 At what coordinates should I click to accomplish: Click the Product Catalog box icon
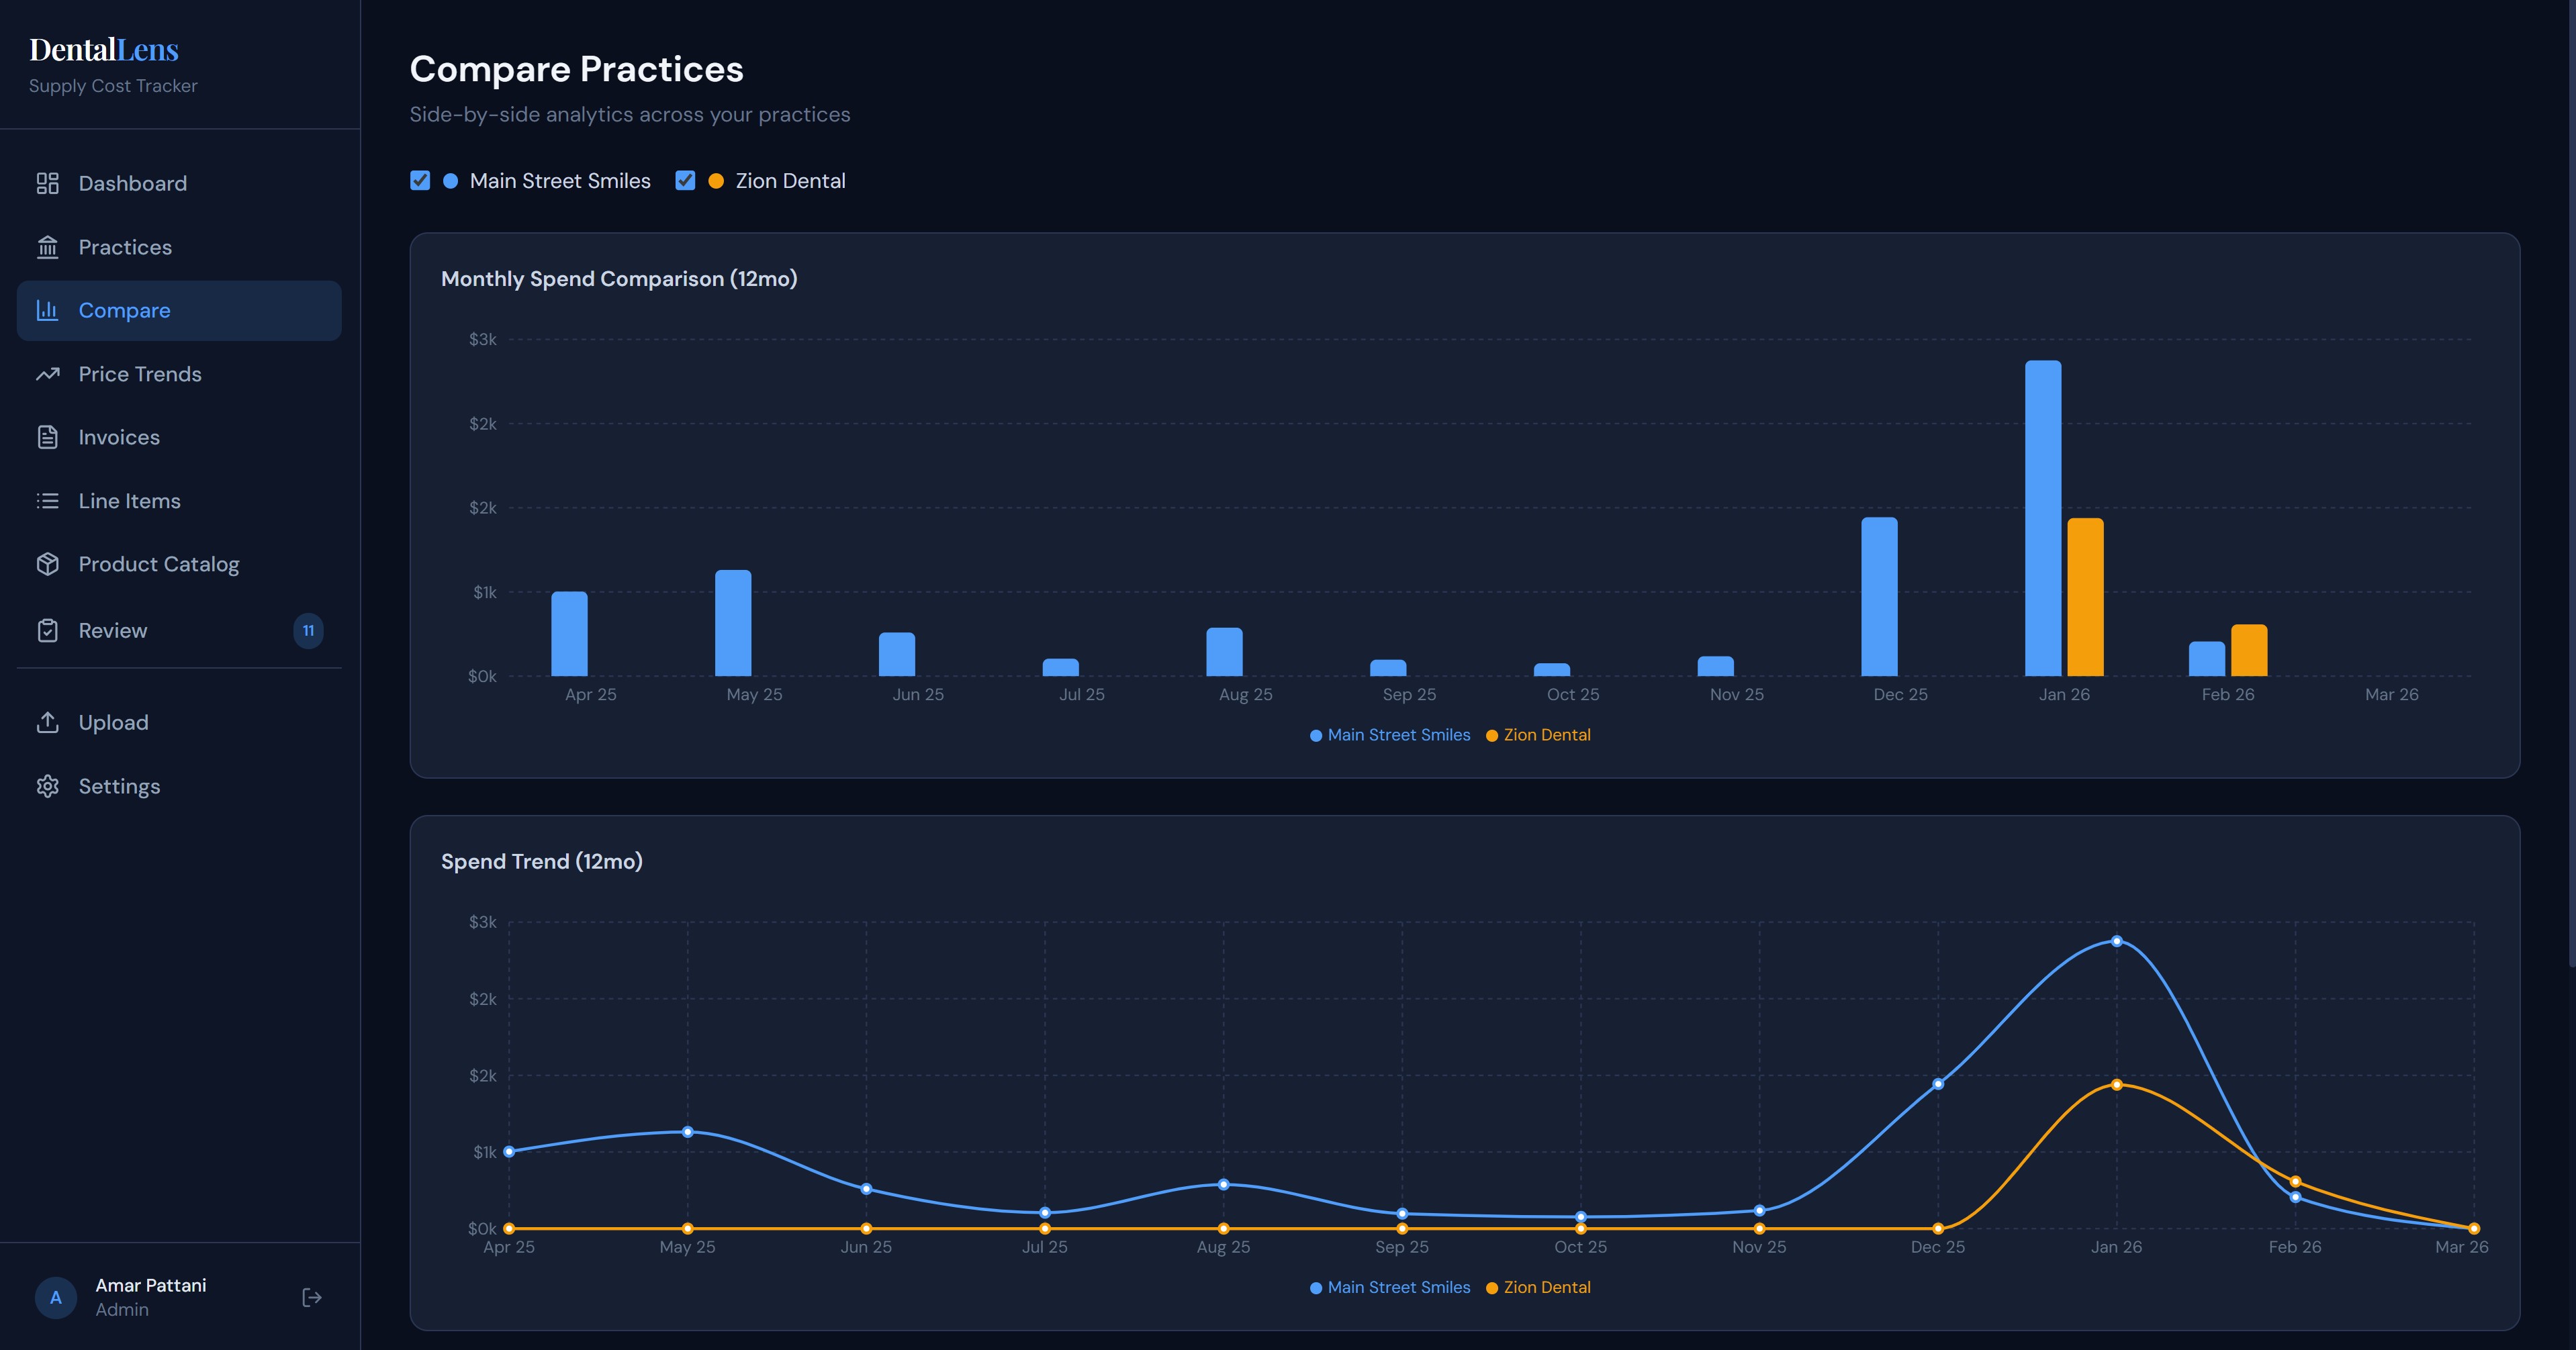click(47, 564)
